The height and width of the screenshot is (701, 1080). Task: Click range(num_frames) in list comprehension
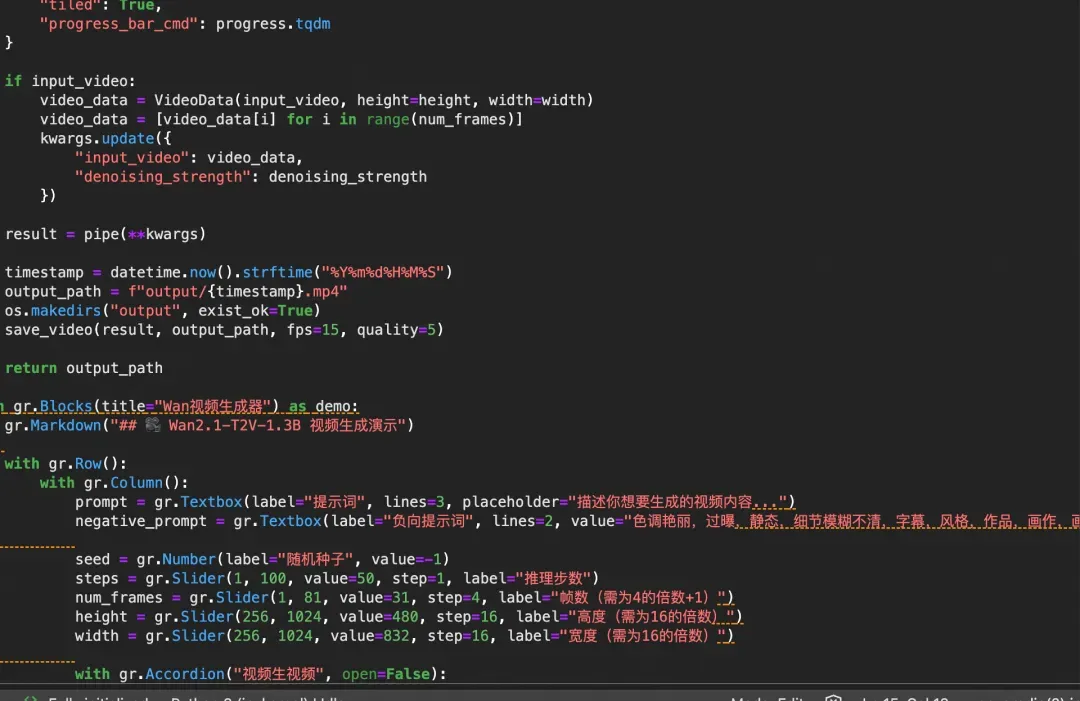pos(440,120)
